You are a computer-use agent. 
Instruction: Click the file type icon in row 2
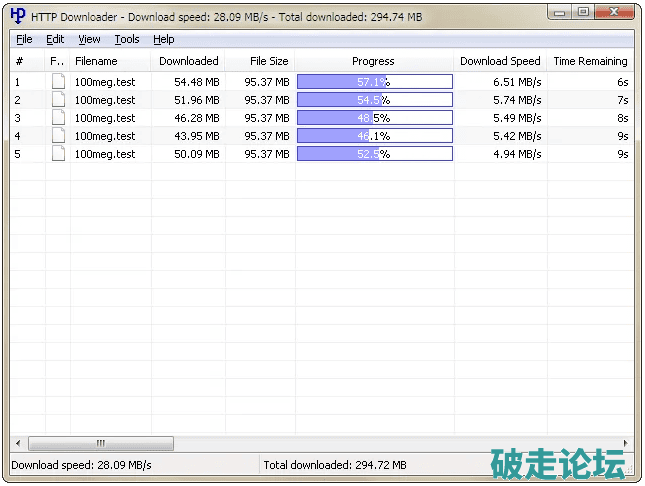58,100
